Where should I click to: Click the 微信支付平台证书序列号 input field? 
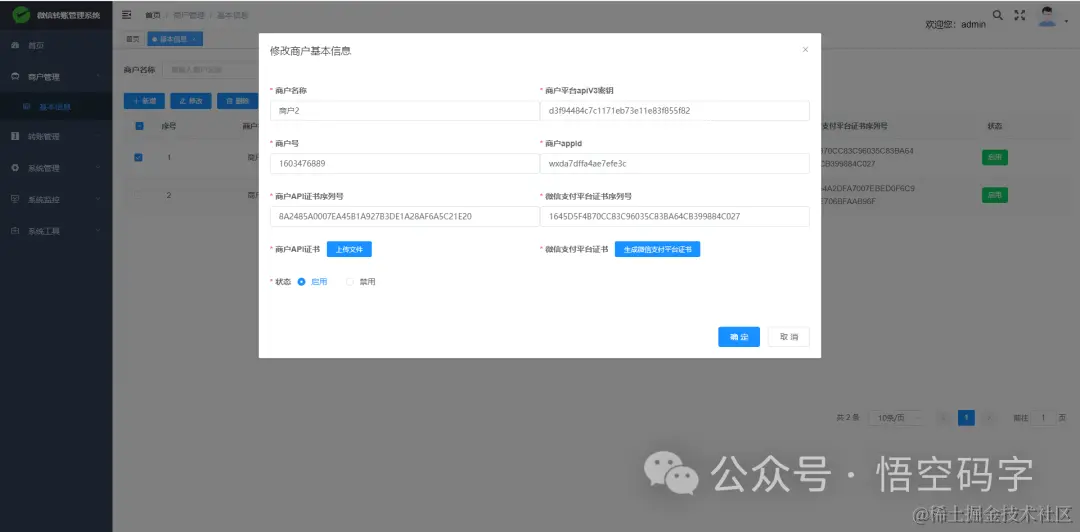pyautogui.click(x=674, y=216)
